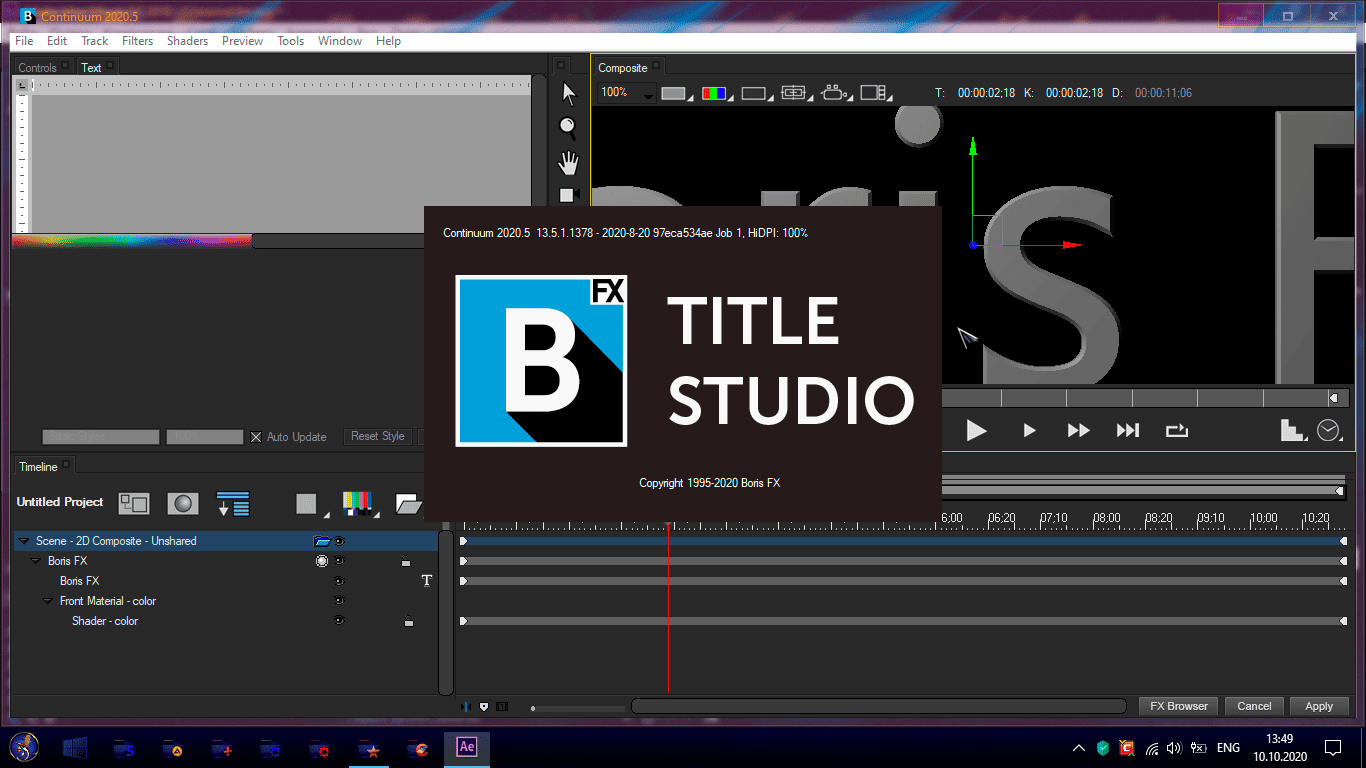
Task: Hide the Shader - color track
Action: tap(339, 621)
